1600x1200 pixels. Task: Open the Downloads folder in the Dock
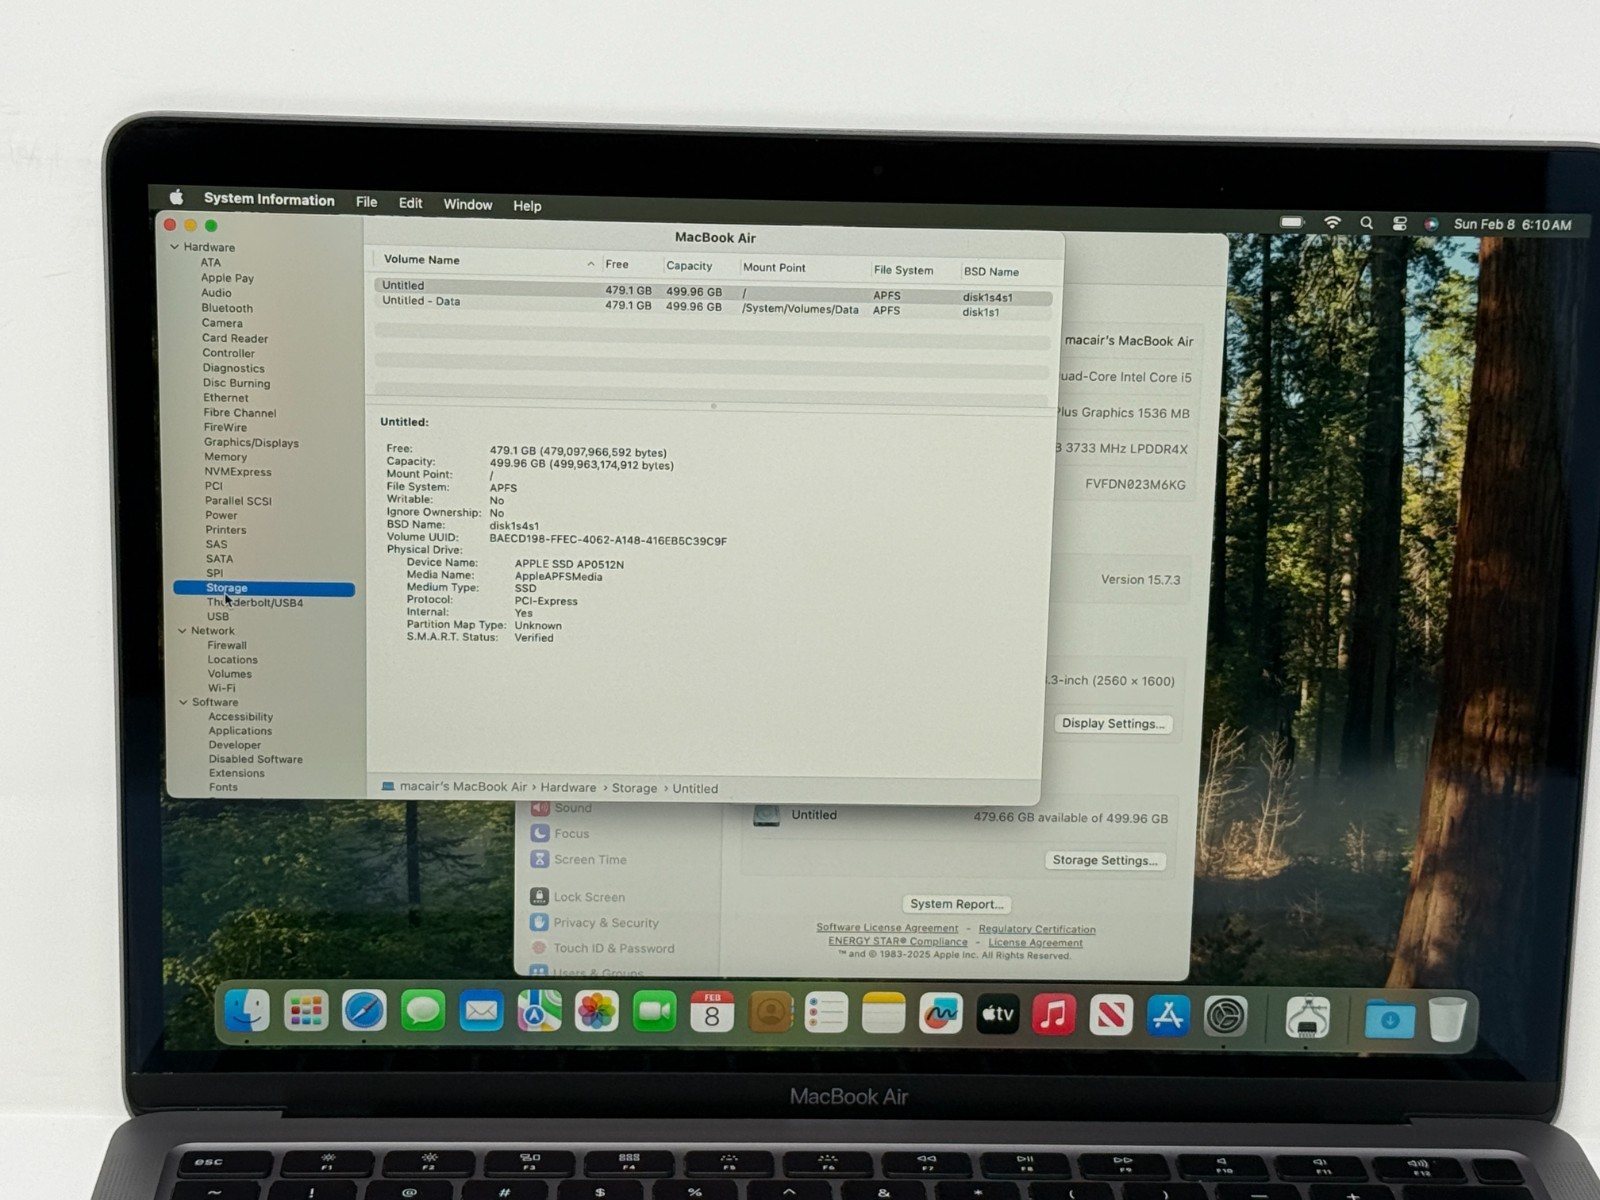(1390, 1019)
